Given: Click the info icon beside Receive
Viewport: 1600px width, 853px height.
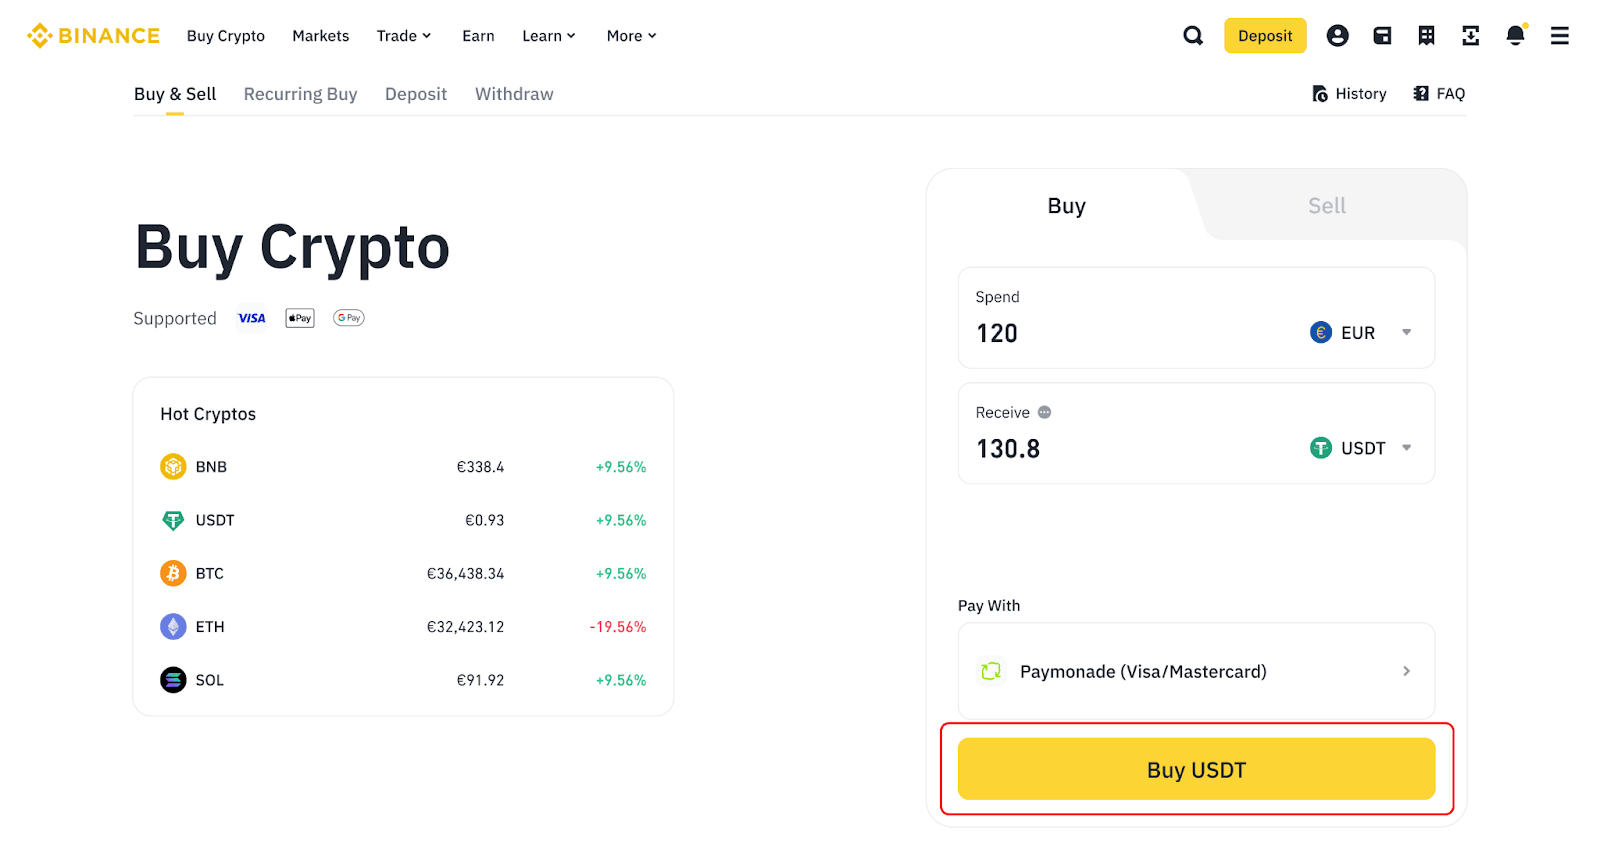Looking at the screenshot, I should pyautogui.click(x=1044, y=412).
